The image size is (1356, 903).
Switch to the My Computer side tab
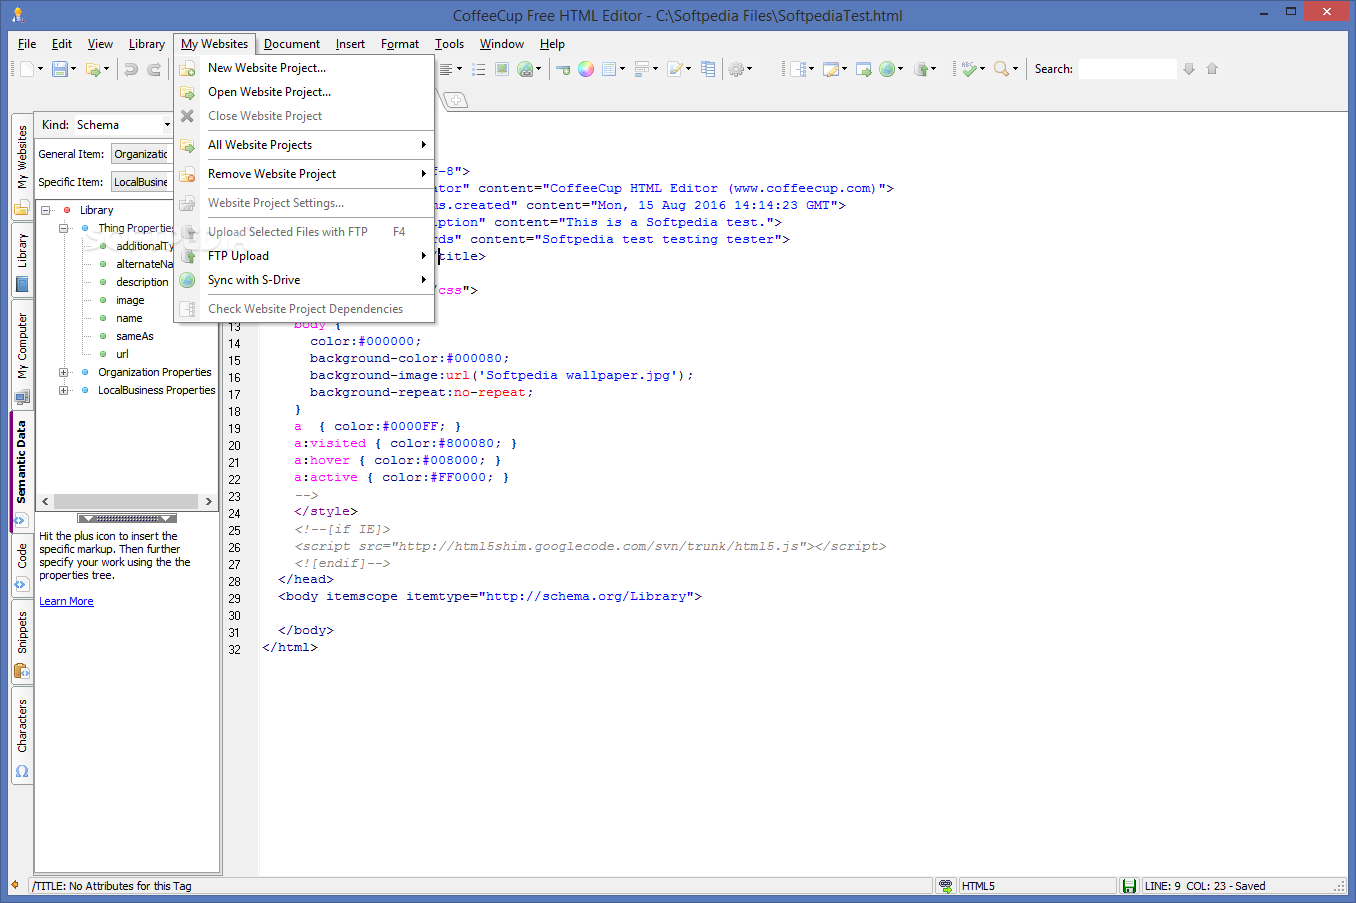coord(22,355)
